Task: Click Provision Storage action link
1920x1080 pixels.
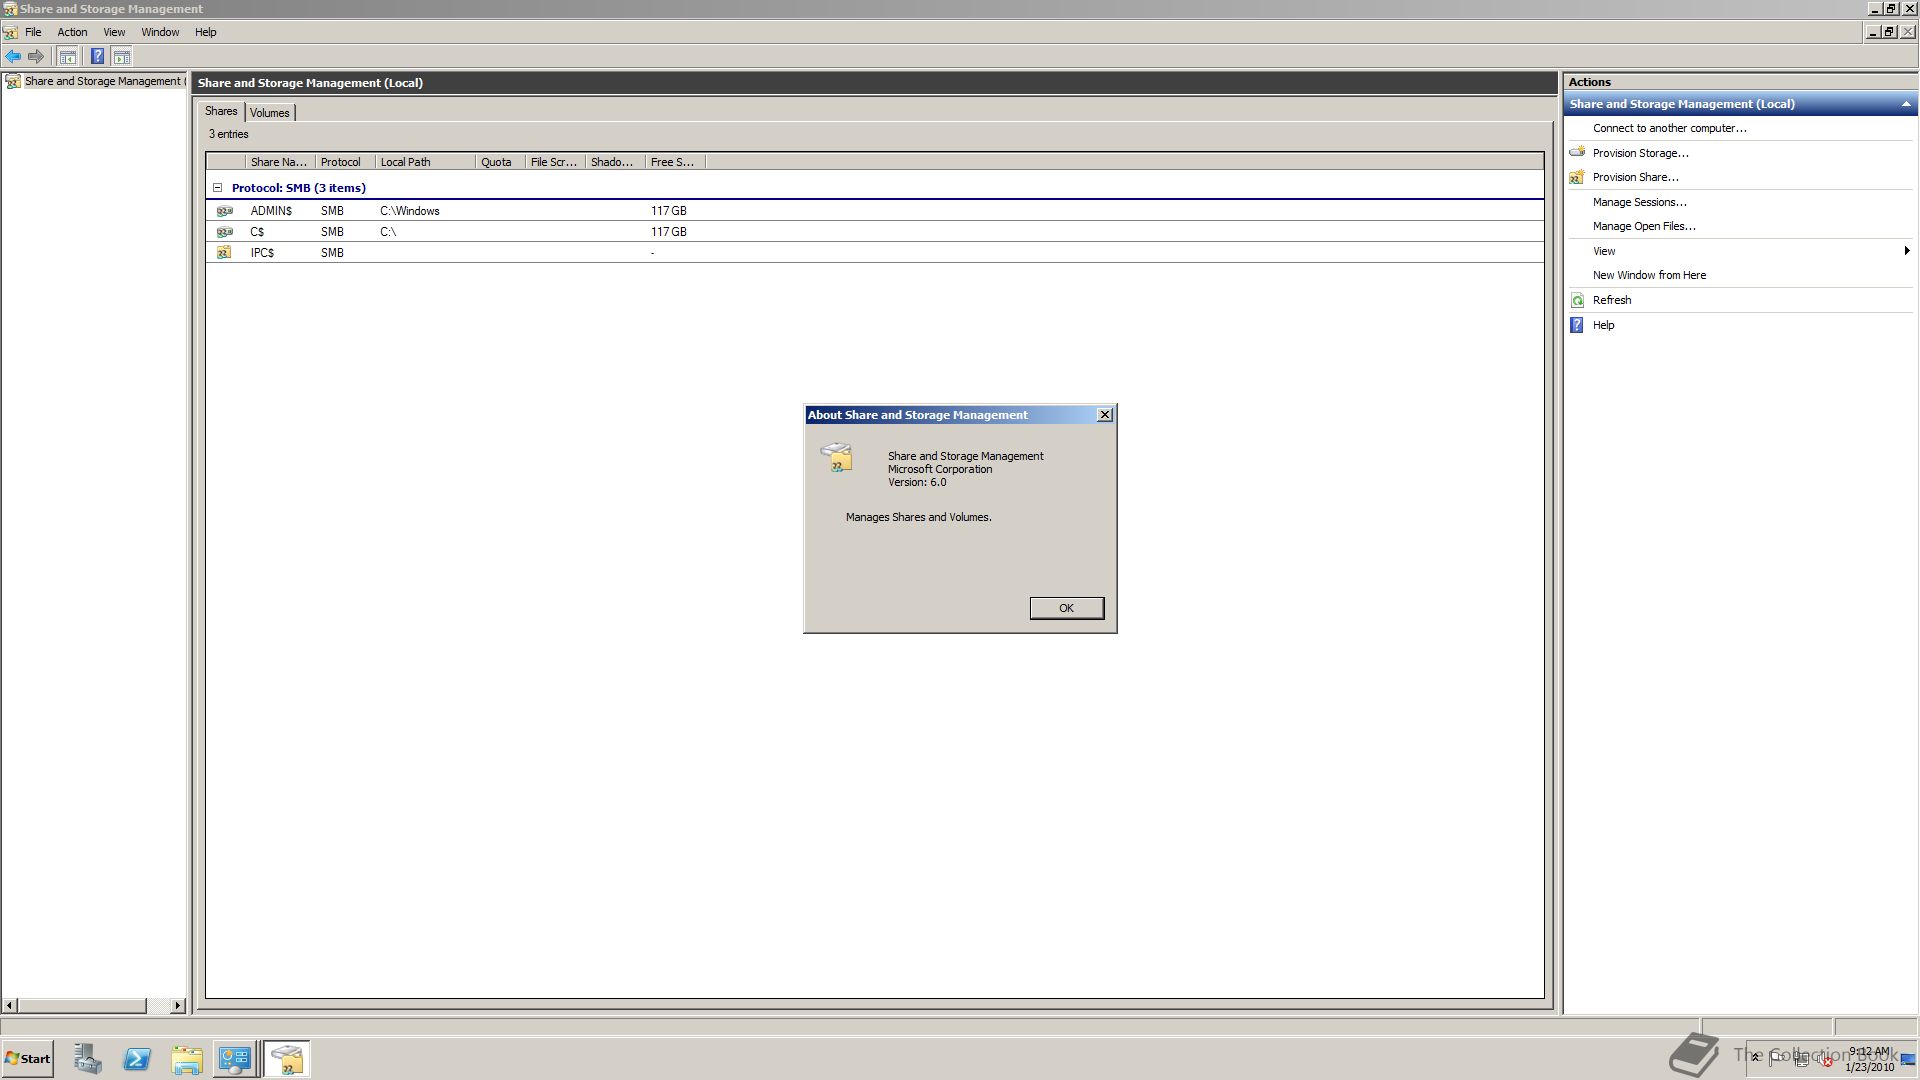Action: click(1640, 153)
